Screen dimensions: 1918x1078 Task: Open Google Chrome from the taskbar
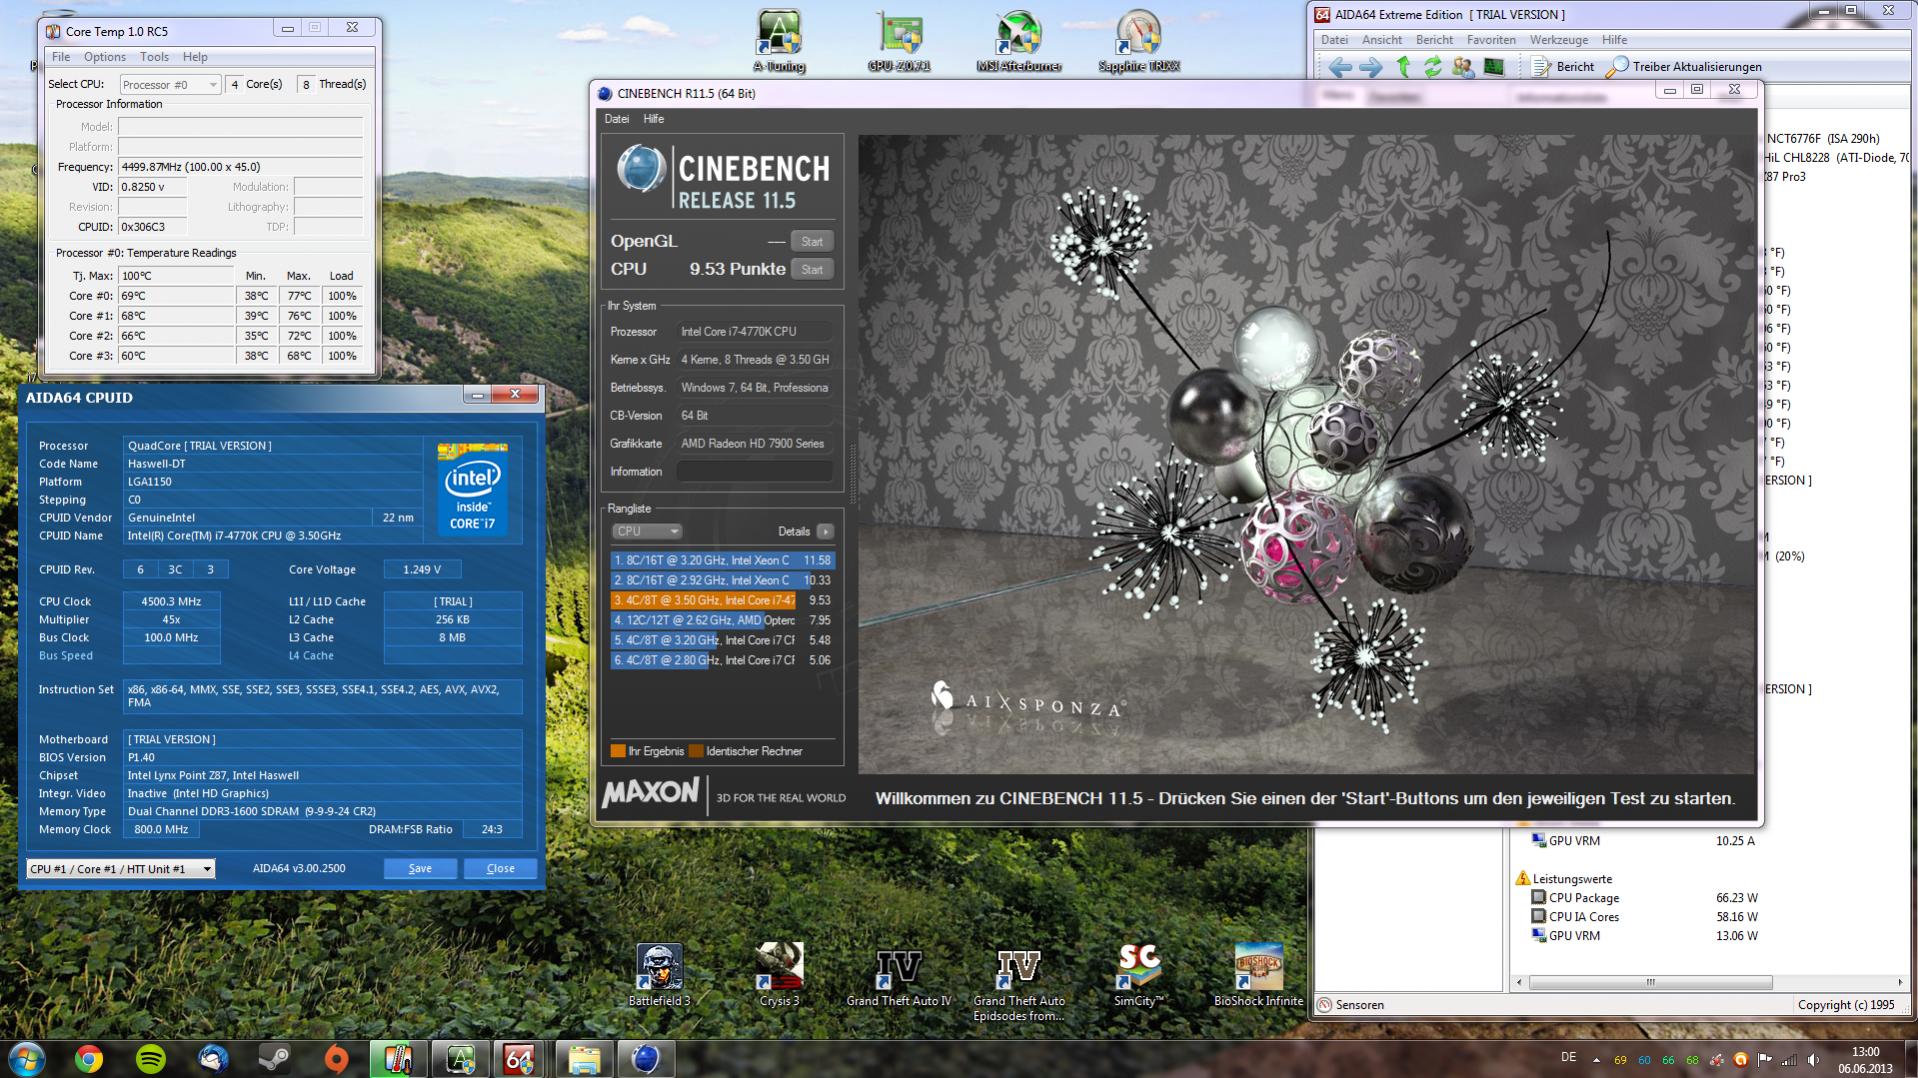[89, 1058]
